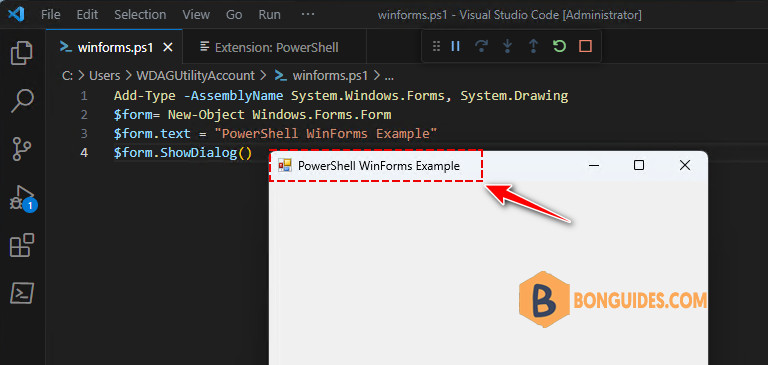Click the C: breadcrumb segment
The width and height of the screenshot is (768, 365).
(x=67, y=76)
